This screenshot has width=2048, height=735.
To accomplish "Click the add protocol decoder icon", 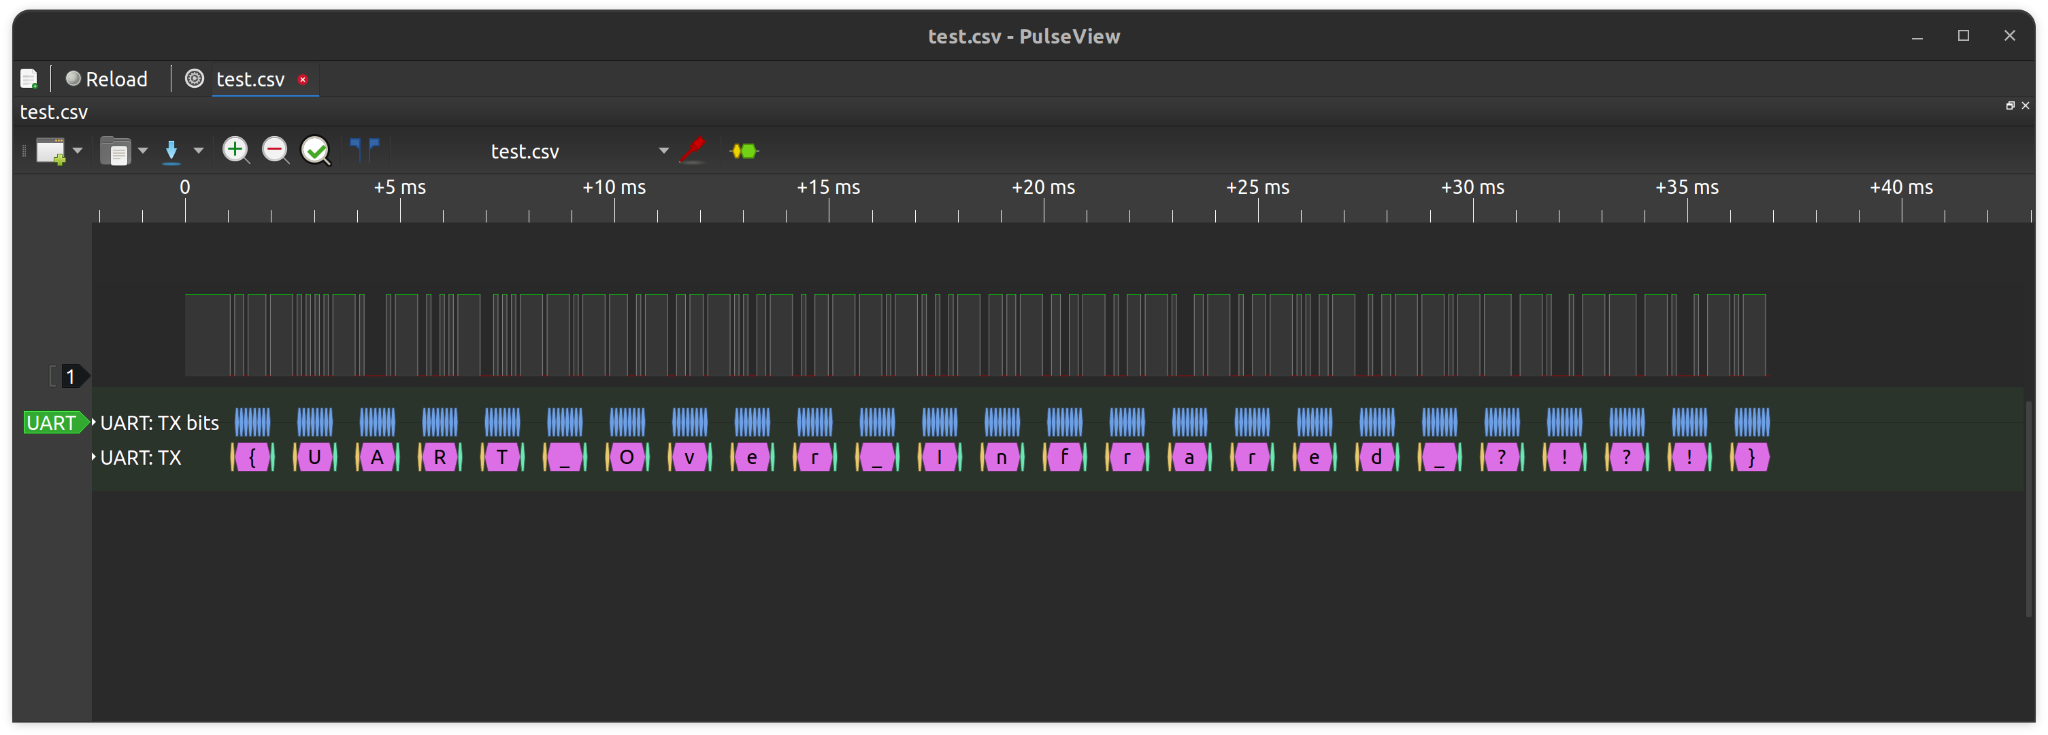I will (x=744, y=151).
